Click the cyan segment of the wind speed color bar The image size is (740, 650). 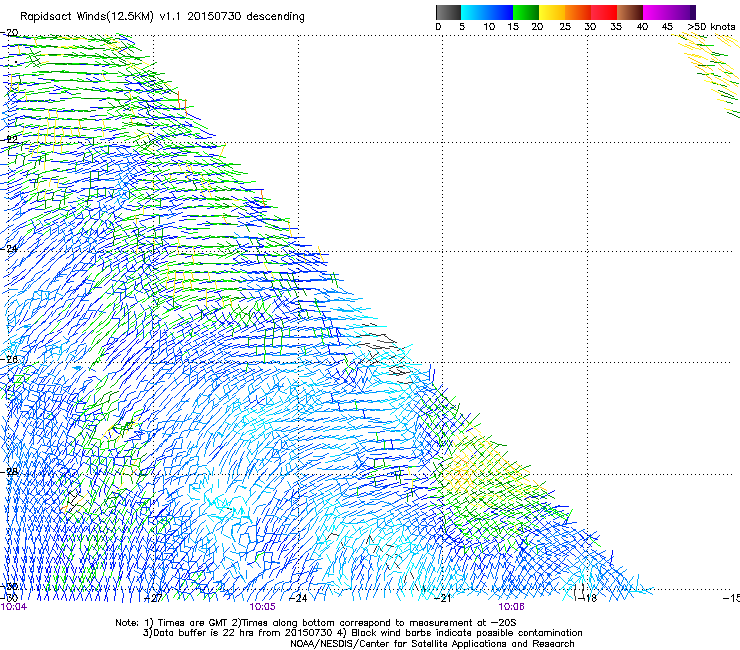tap(473, 12)
